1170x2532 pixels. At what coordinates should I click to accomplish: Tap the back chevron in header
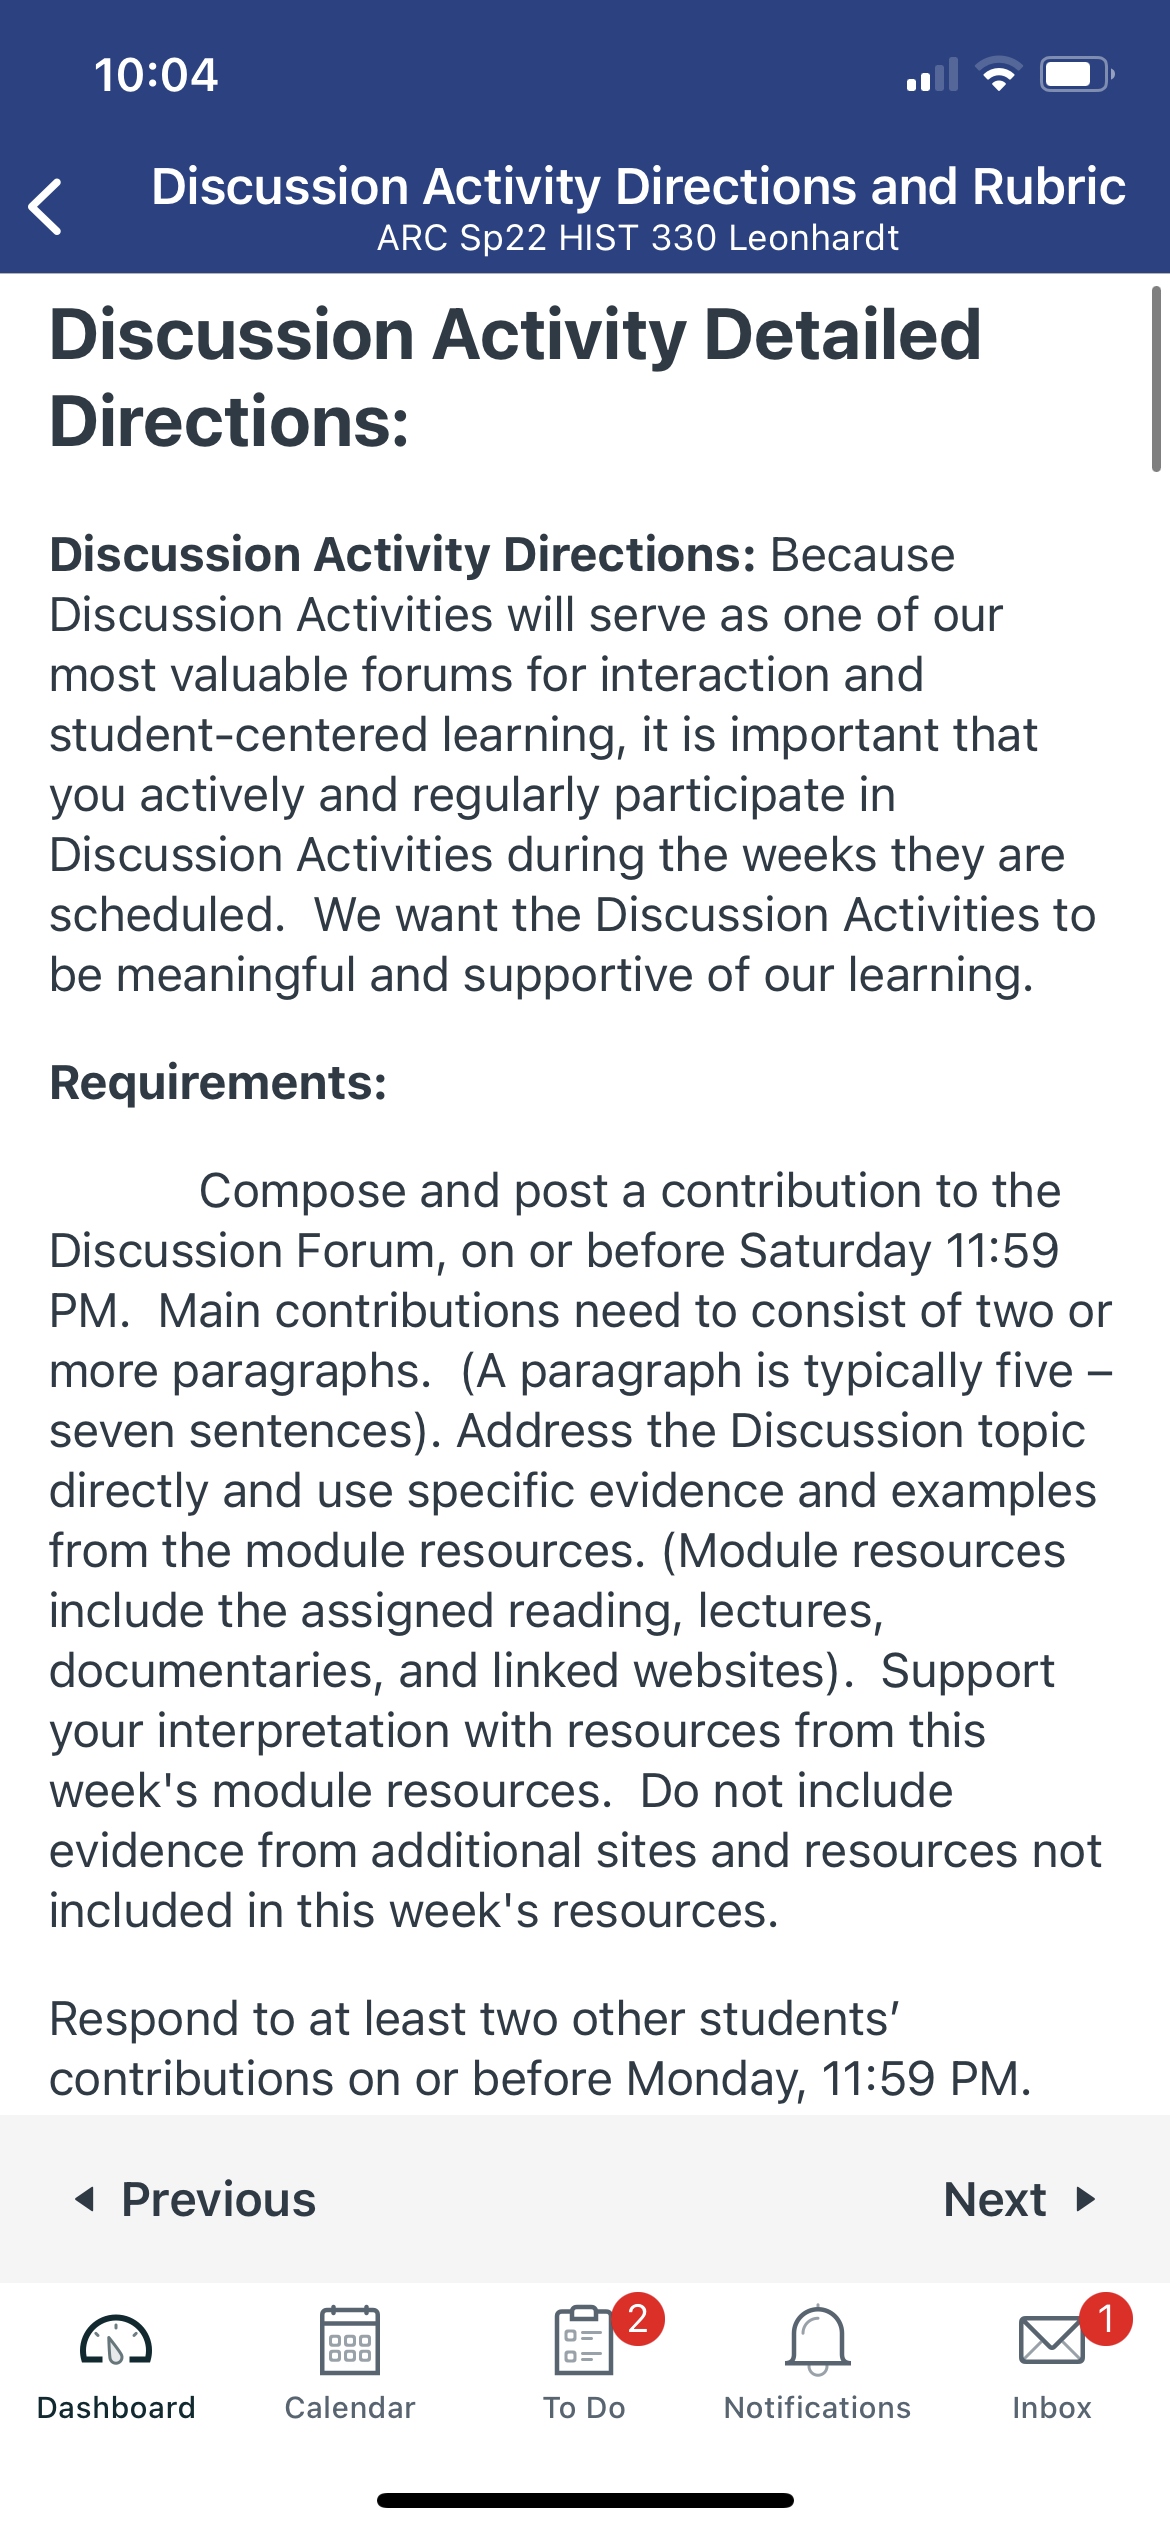[45, 207]
